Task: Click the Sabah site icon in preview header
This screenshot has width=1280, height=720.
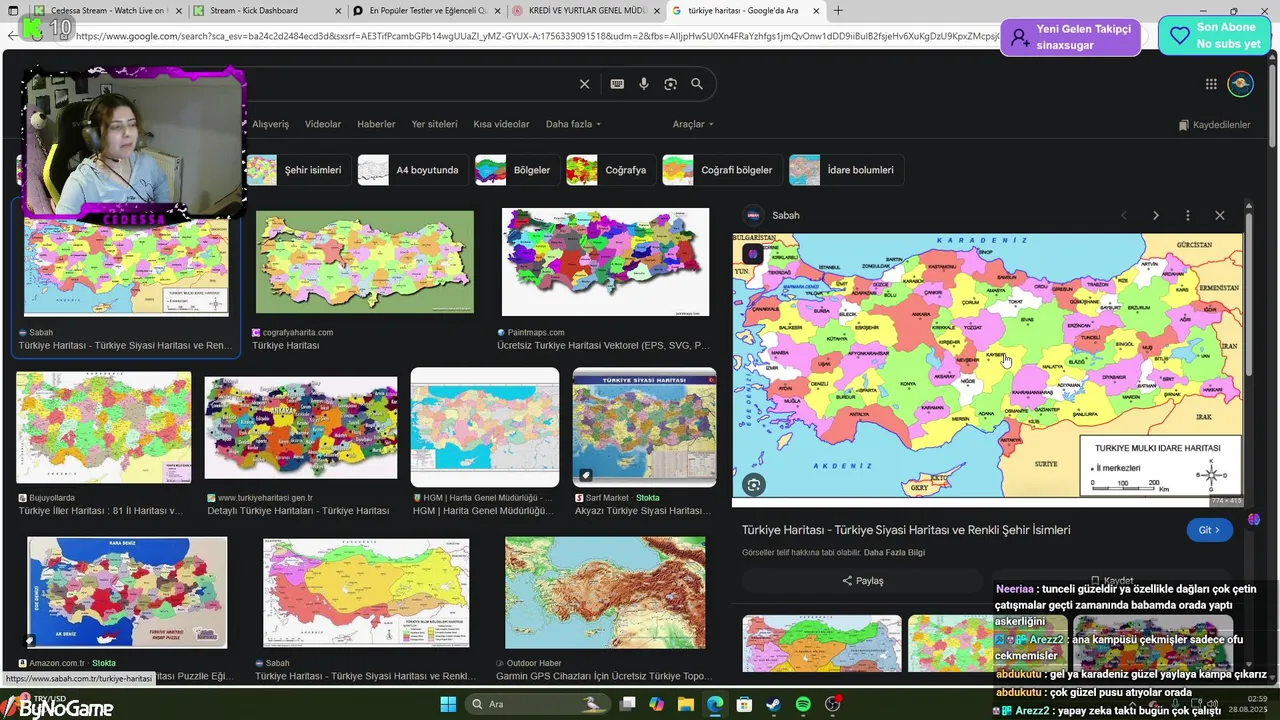Action: click(x=754, y=215)
